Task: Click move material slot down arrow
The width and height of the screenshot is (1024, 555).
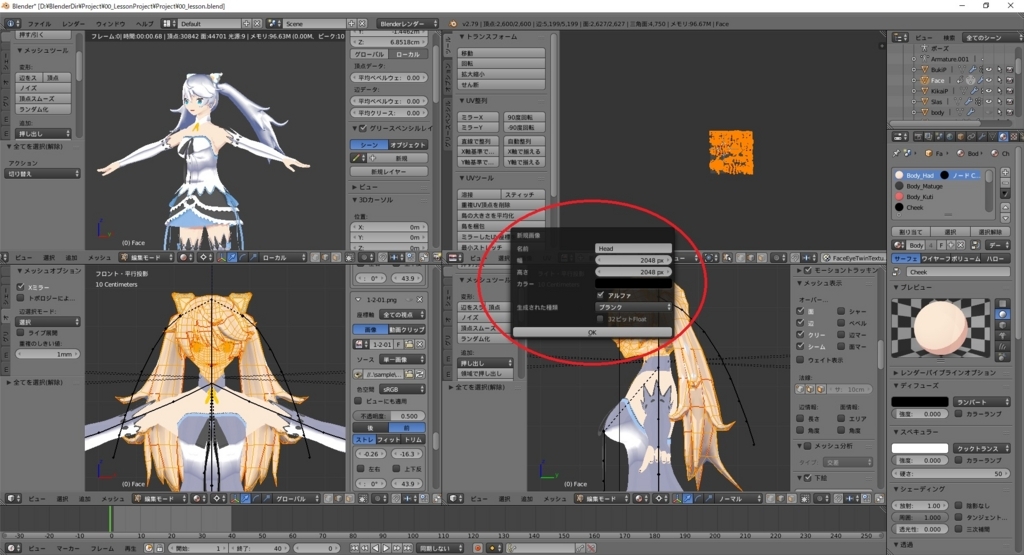Action: coord(1005,218)
